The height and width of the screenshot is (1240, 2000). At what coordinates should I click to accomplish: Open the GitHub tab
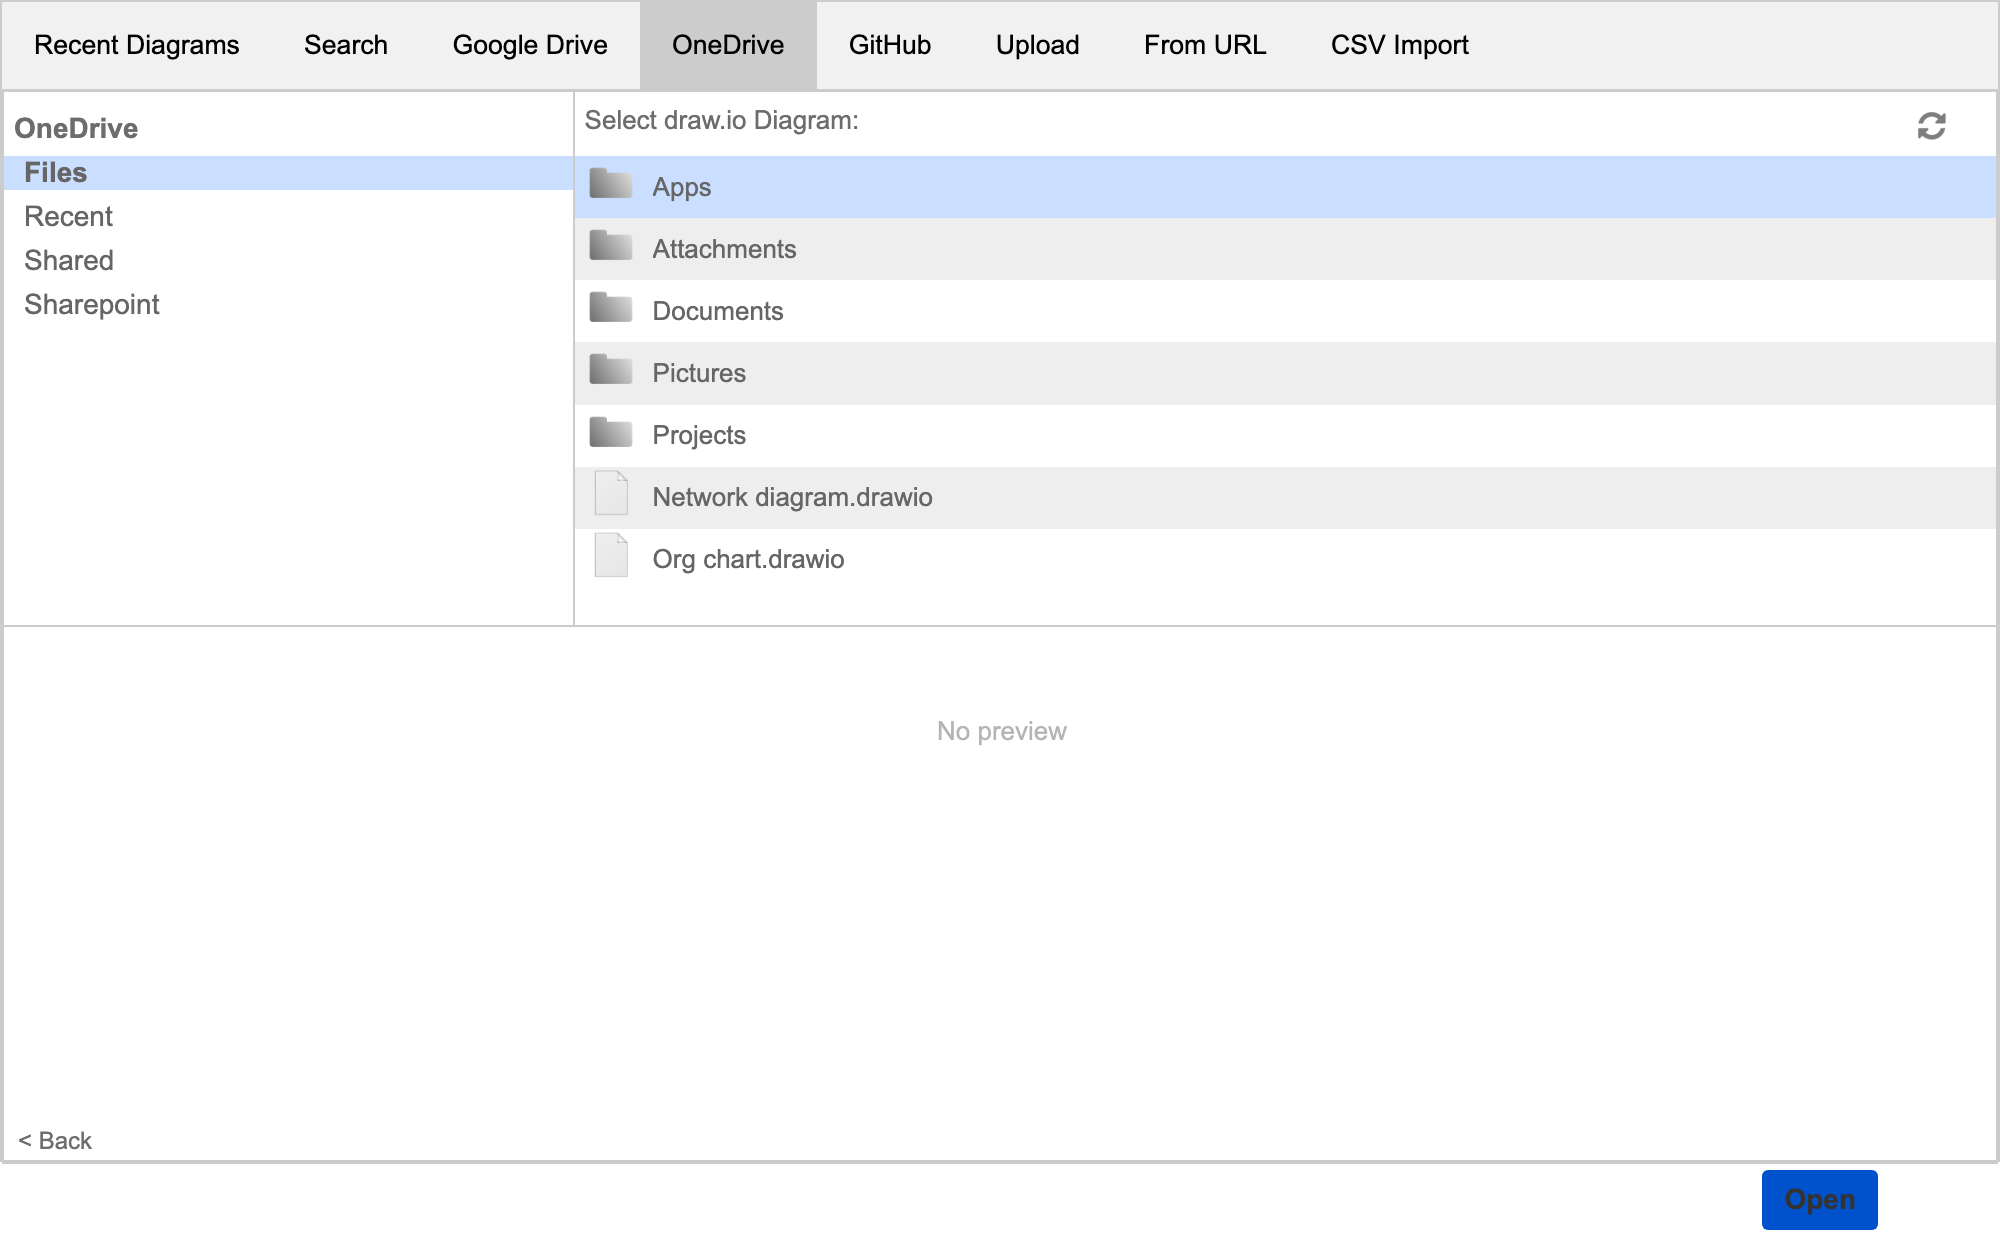pyautogui.click(x=890, y=45)
